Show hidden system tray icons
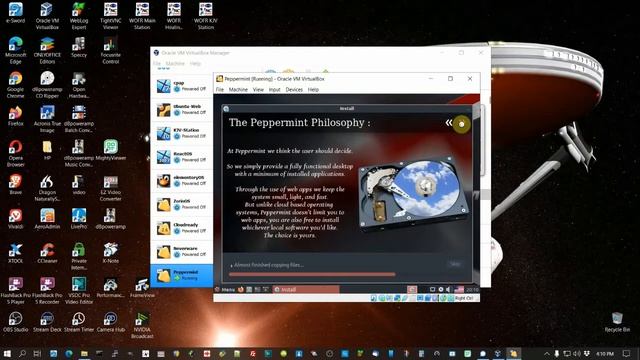640x360 pixels. tap(547, 353)
